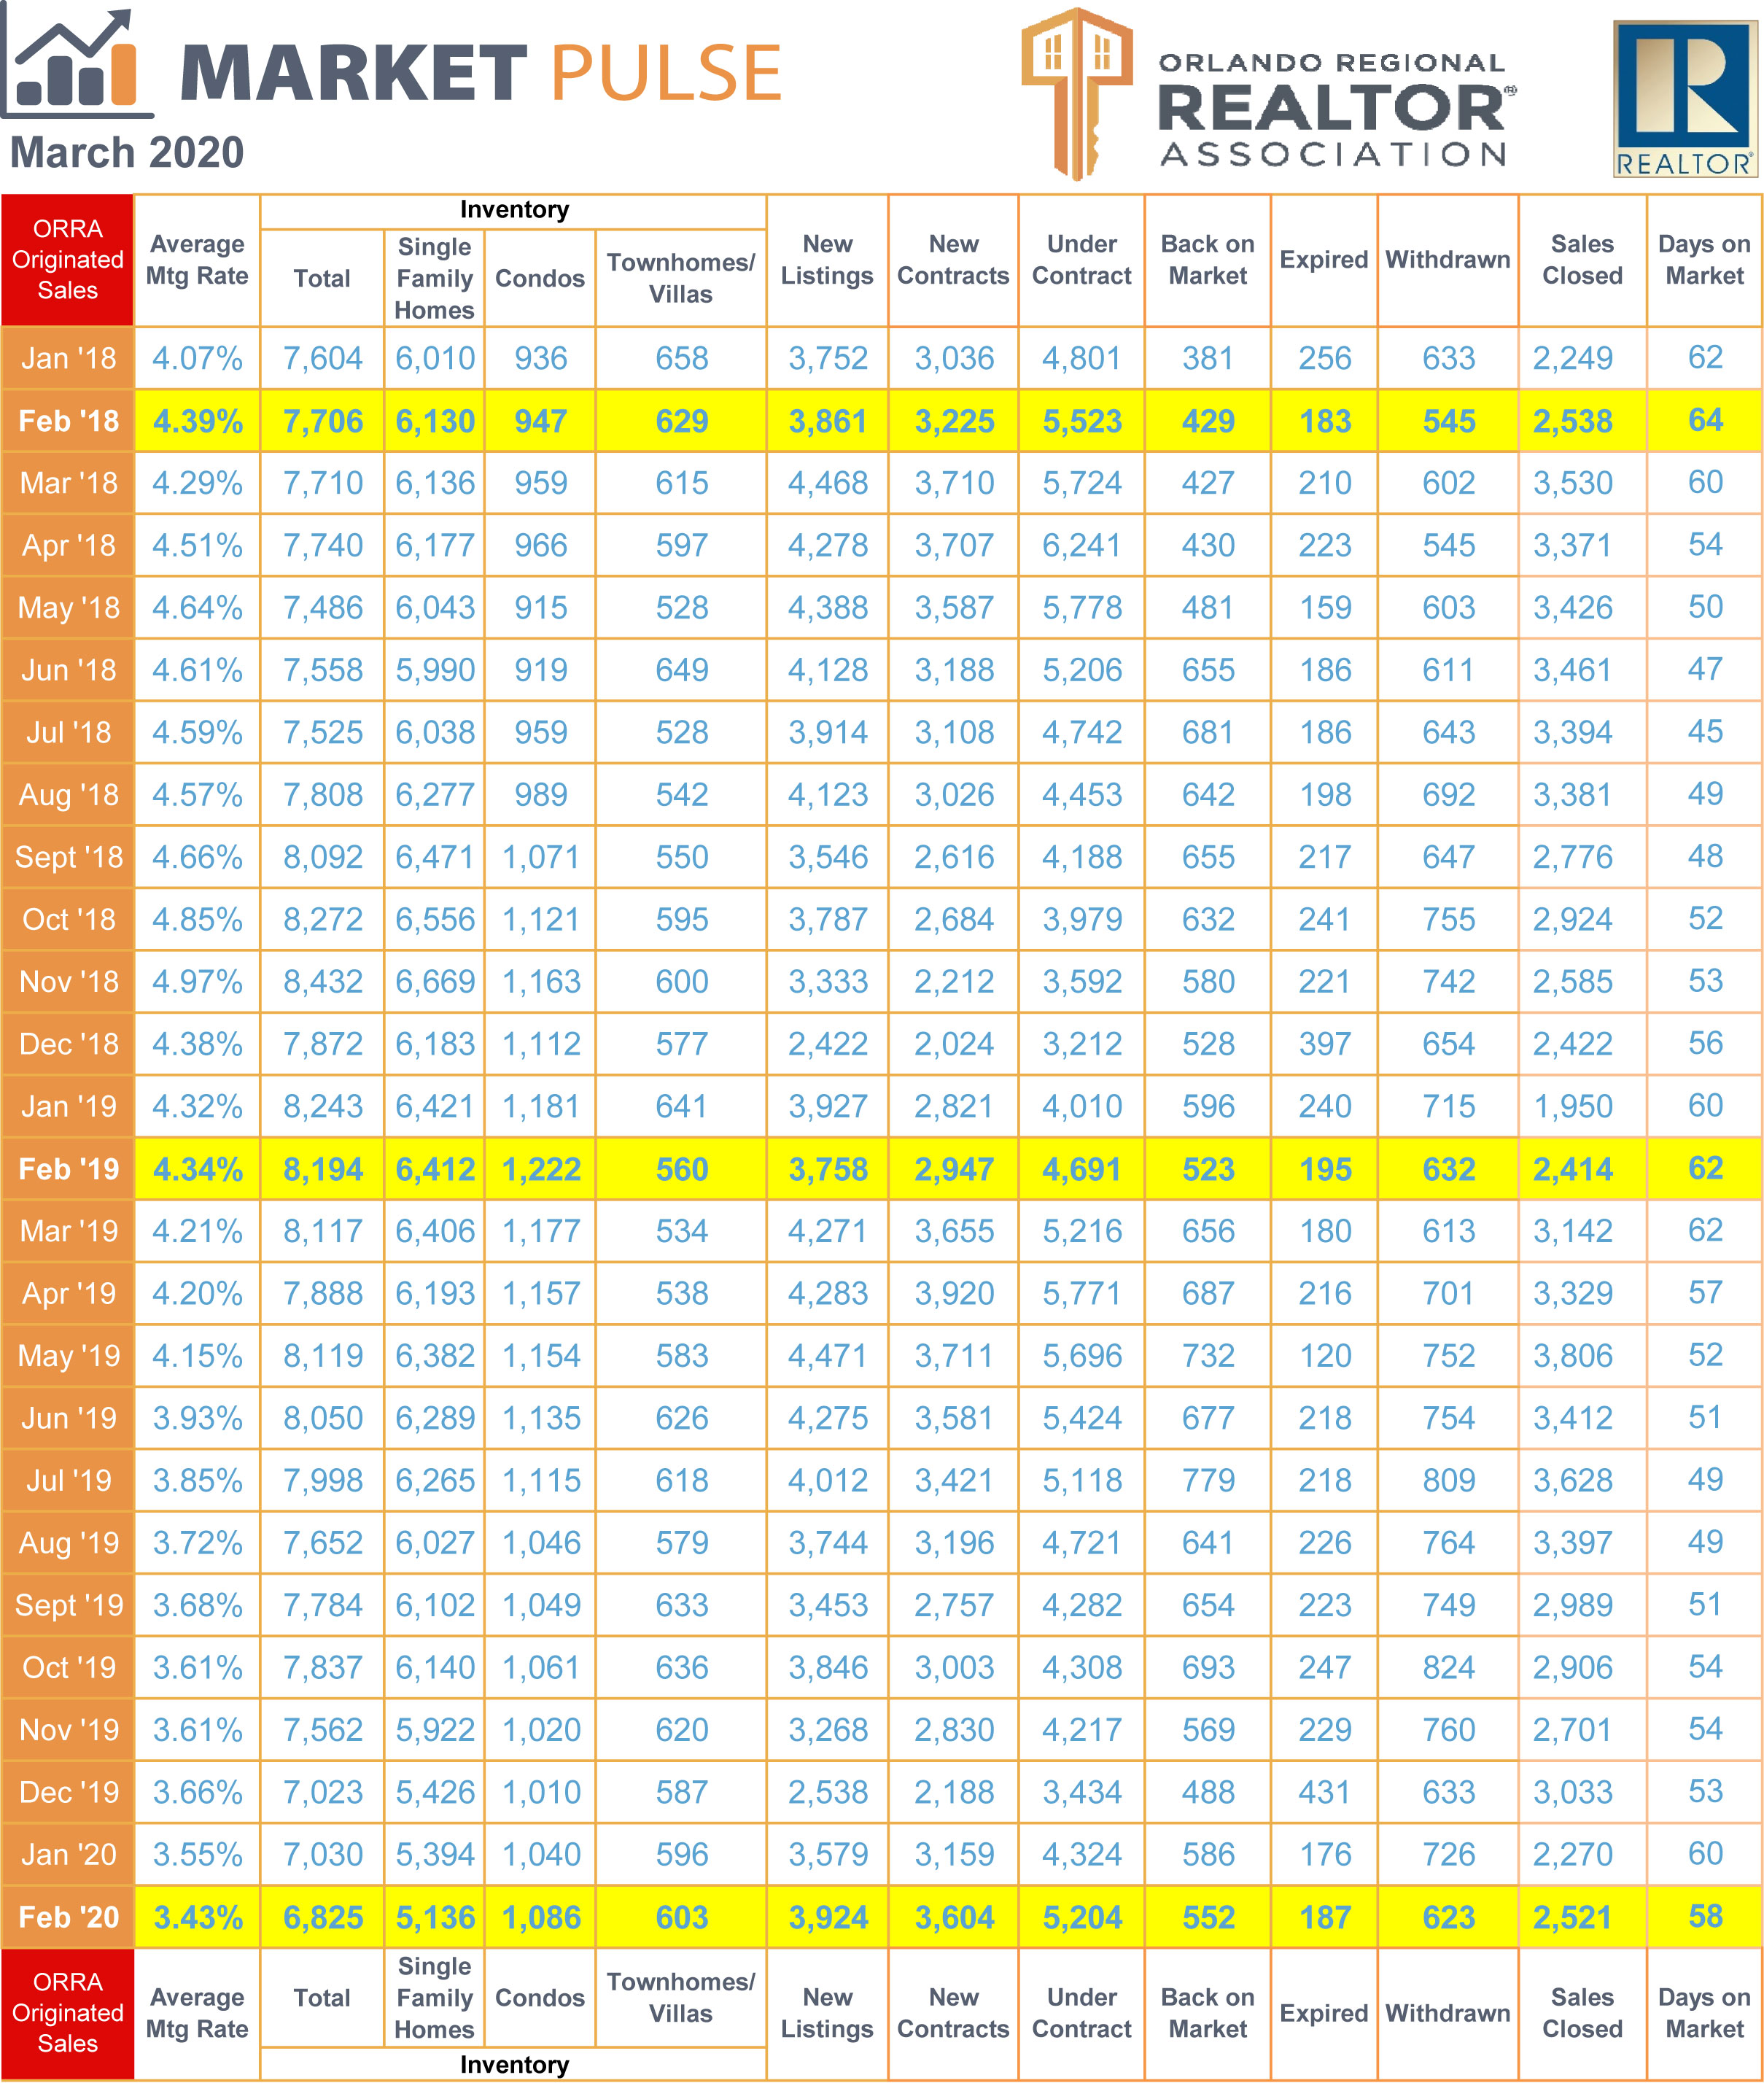
Task: Click the 4.97% mortgage rate for Nov '18
Action: click(x=197, y=982)
